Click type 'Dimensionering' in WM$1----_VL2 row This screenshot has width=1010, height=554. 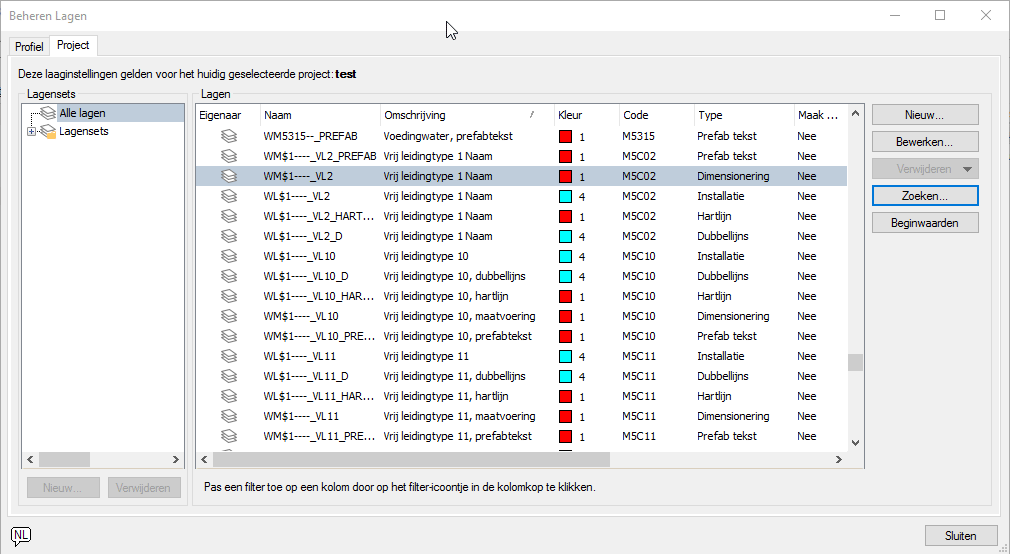pyautogui.click(x=733, y=176)
